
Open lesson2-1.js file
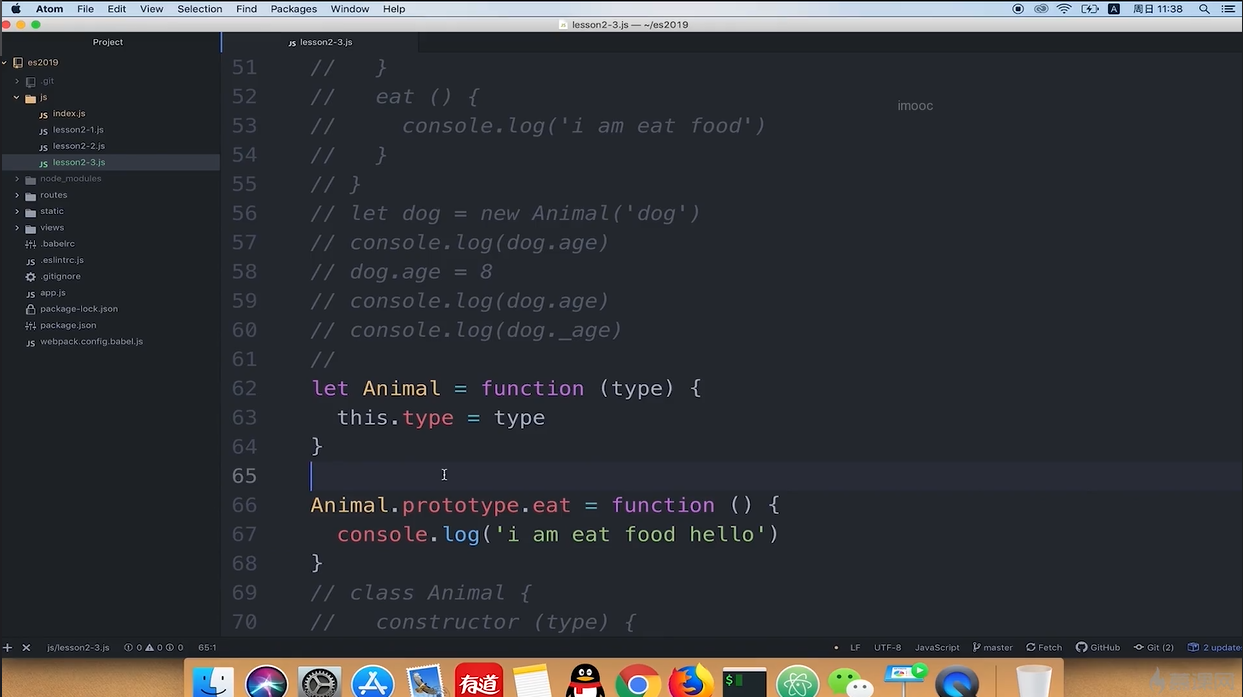coord(78,130)
